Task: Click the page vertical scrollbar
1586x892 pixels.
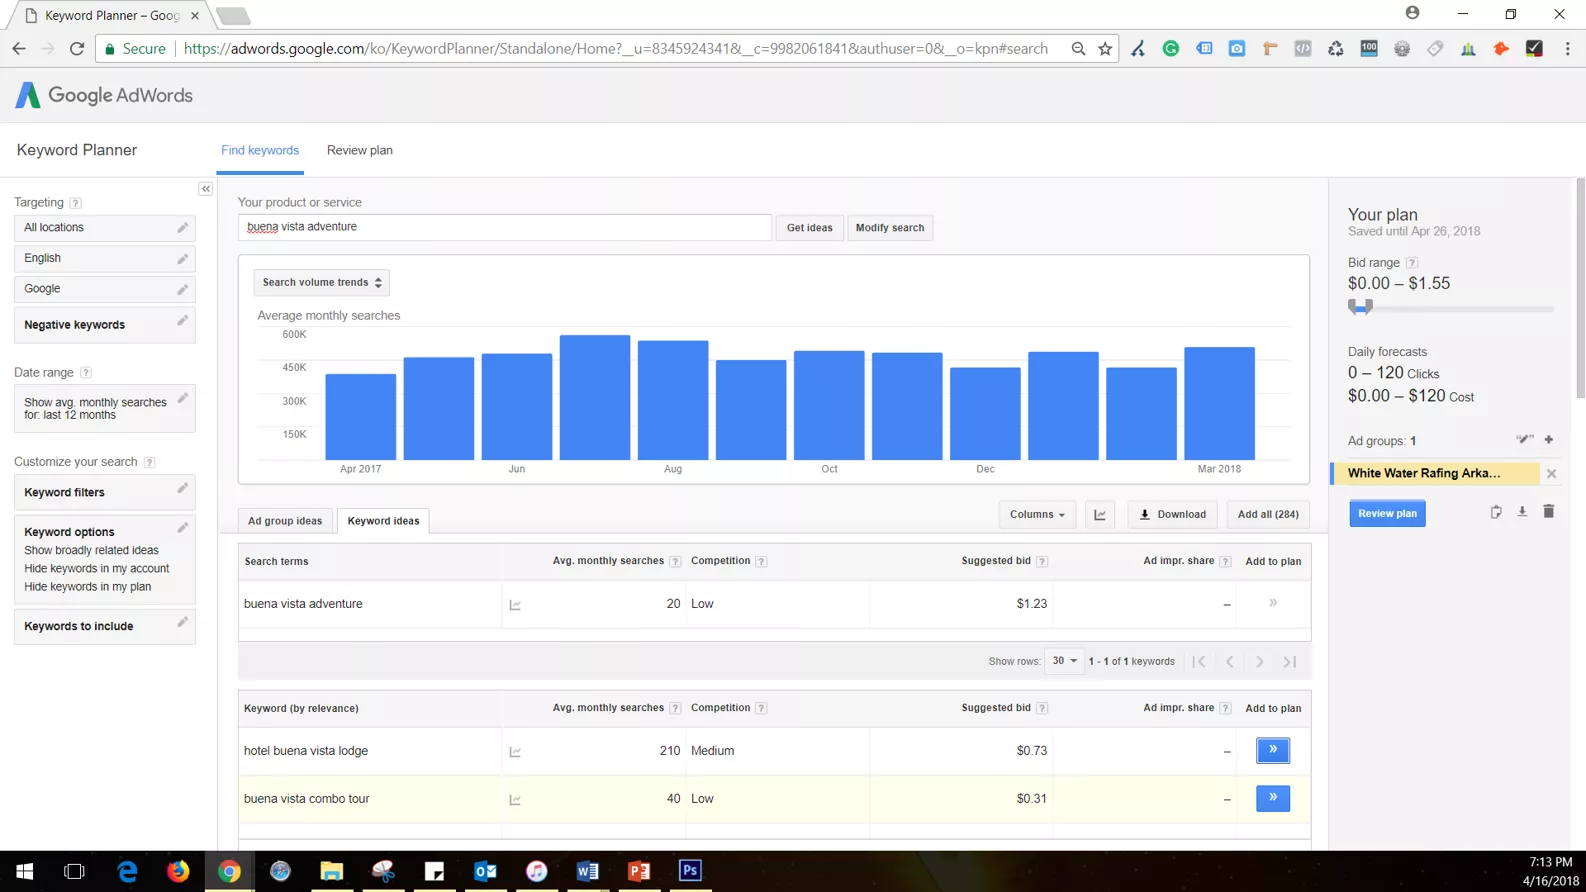Action: (x=1580, y=288)
